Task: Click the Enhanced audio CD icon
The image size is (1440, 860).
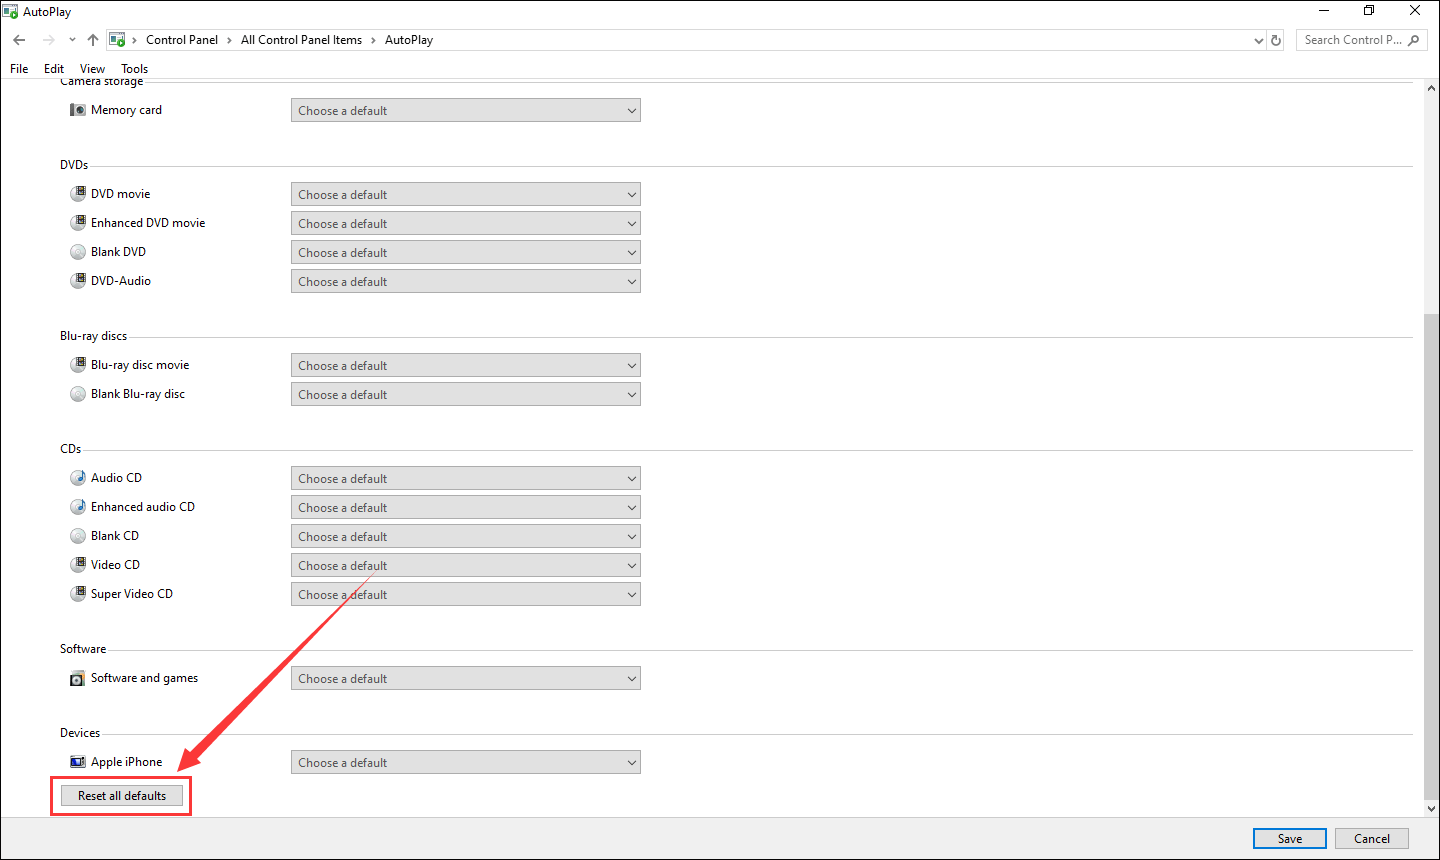Action: click(77, 507)
